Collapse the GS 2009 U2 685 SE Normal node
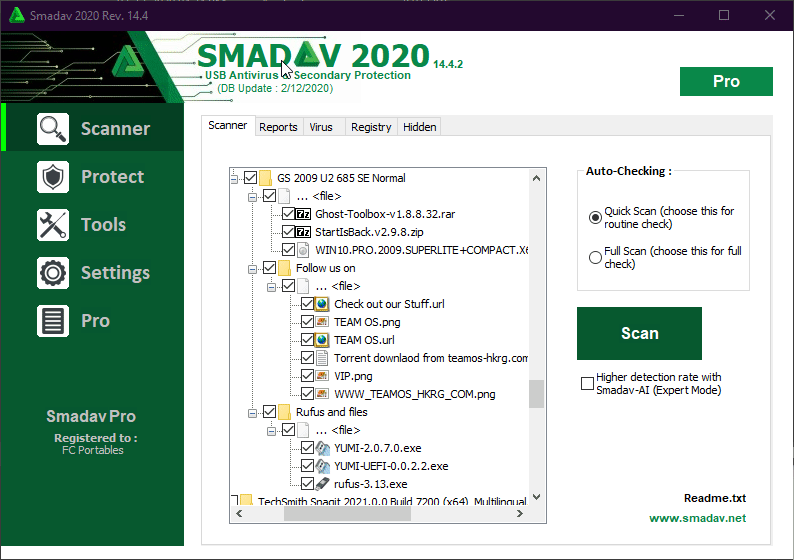Viewport: 794px width, 560px height. [234, 179]
